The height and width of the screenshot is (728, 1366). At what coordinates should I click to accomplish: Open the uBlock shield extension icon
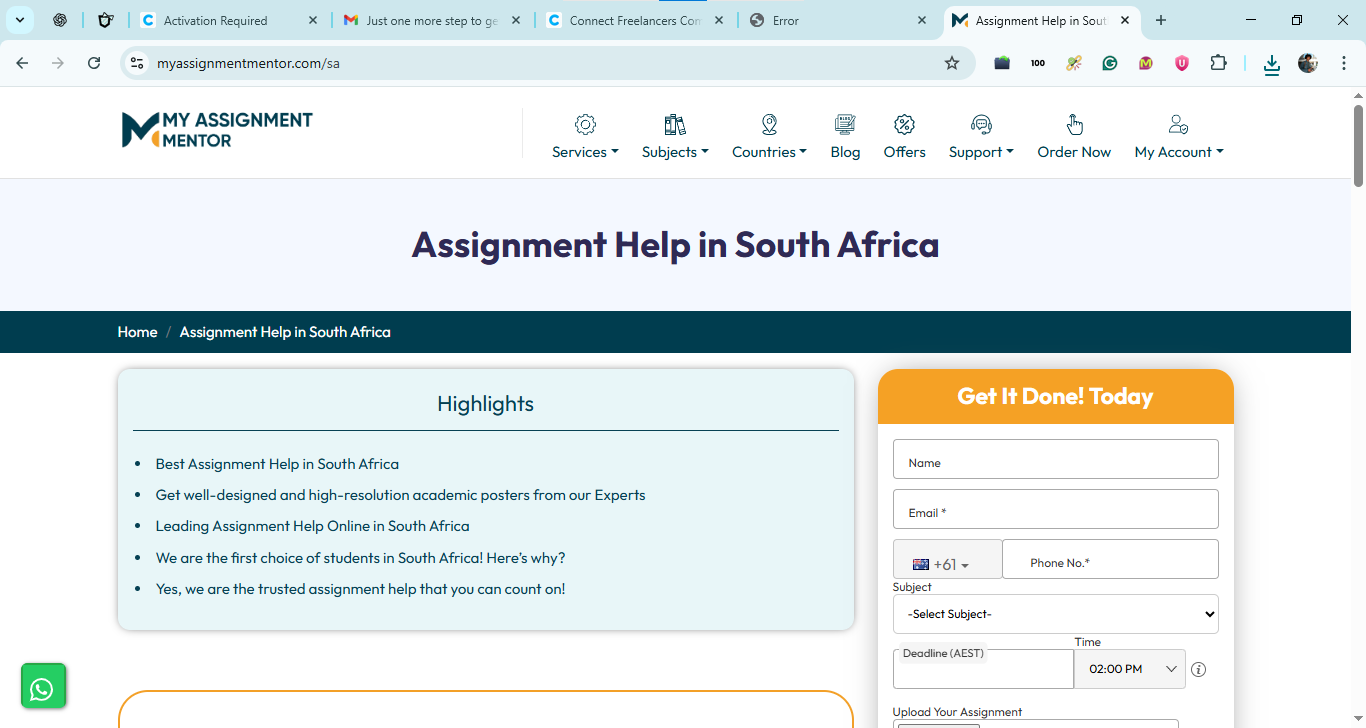tap(1182, 63)
